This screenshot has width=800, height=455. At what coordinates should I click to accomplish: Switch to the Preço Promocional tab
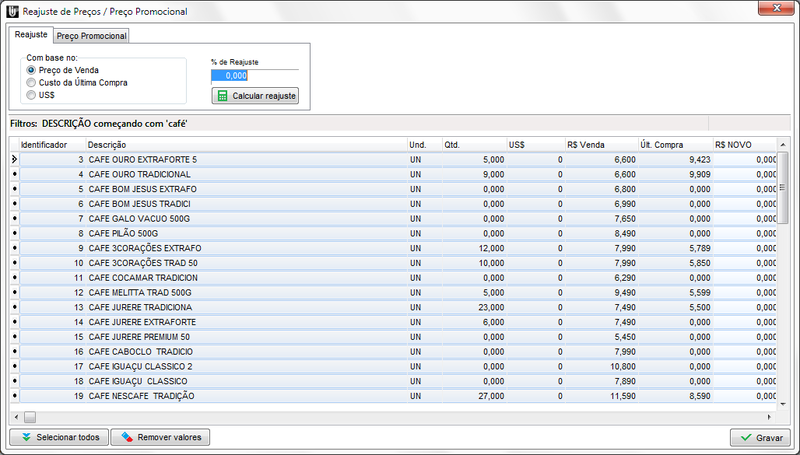[x=91, y=36]
